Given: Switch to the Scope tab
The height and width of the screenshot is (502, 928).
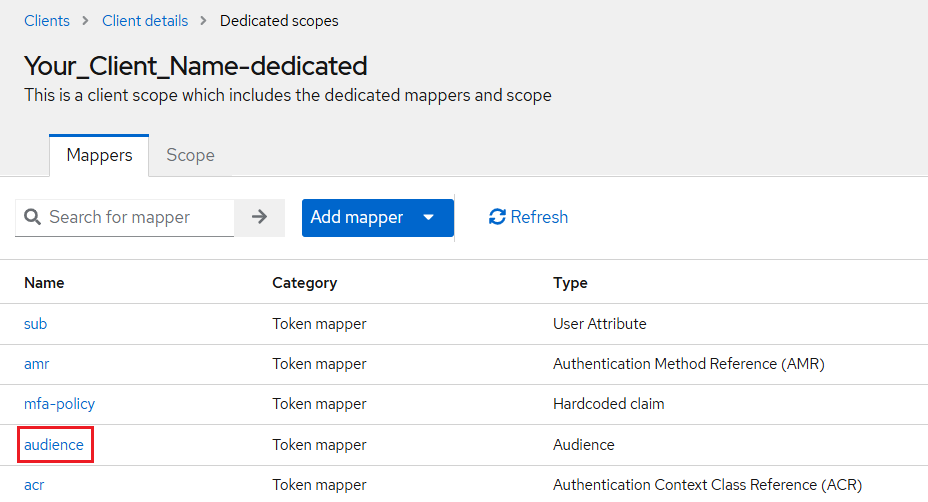Looking at the screenshot, I should pos(190,155).
